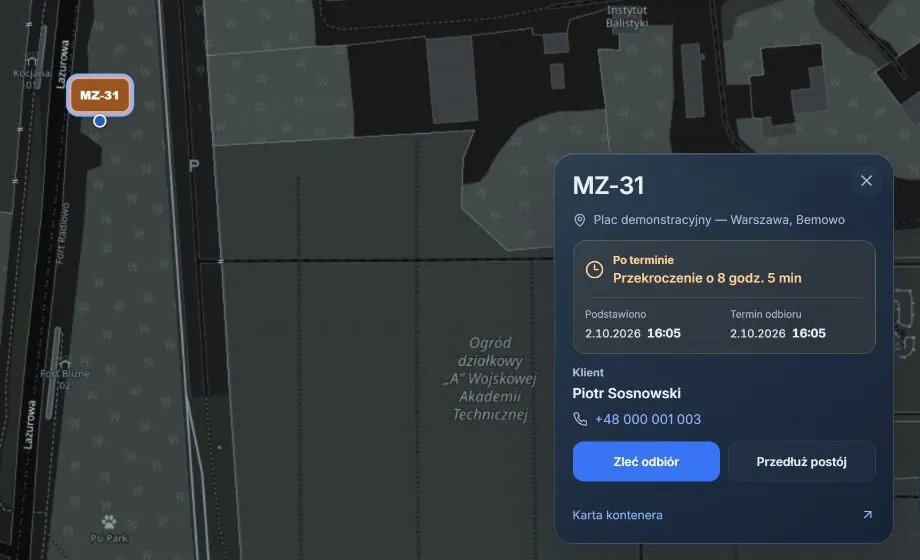Viewport: 920px width, 560px height.
Task: Click the MZ-31 container map marker
Action: click(x=100, y=95)
